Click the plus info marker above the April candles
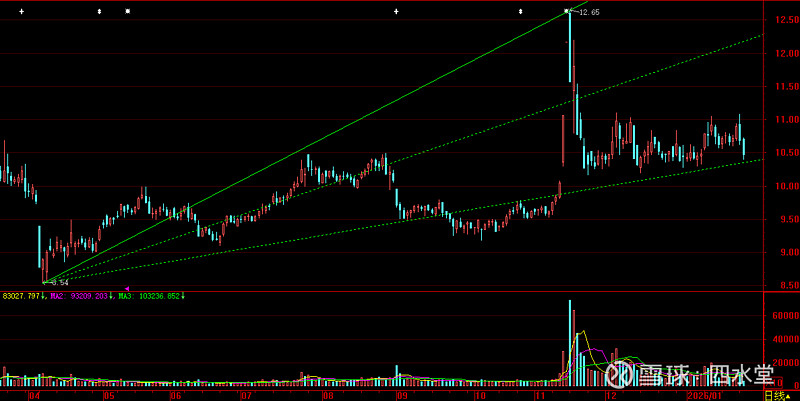Screen dimensions: 800x401 pos(21,11)
